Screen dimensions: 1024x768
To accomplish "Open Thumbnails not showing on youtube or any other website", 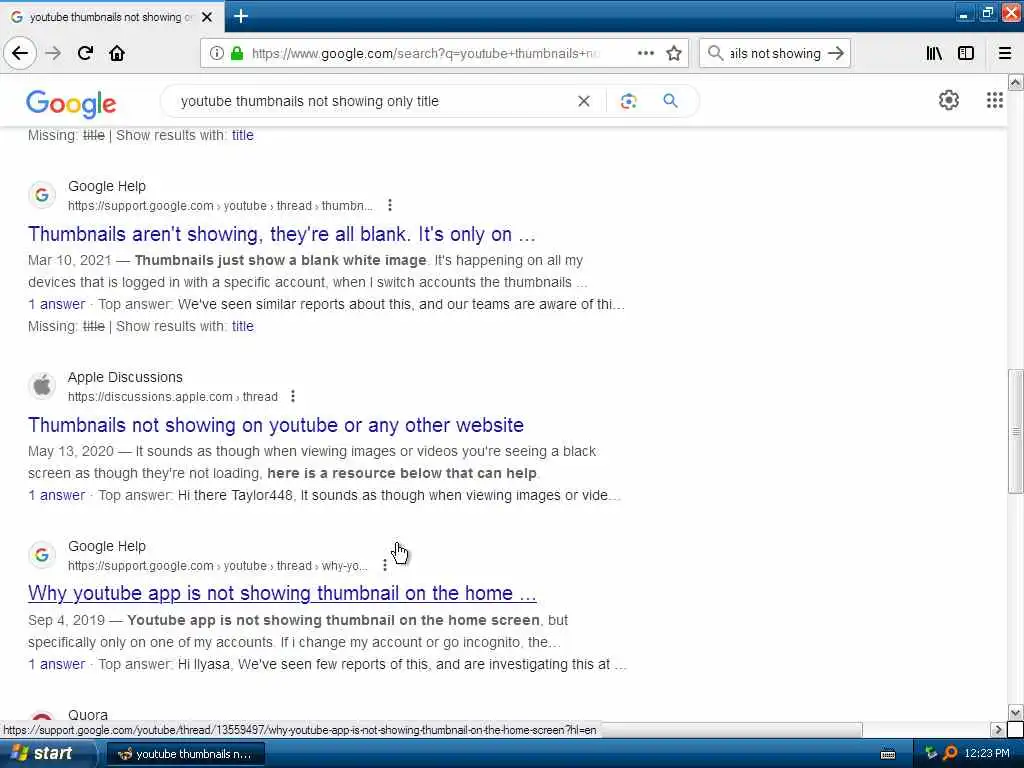I will (276, 425).
